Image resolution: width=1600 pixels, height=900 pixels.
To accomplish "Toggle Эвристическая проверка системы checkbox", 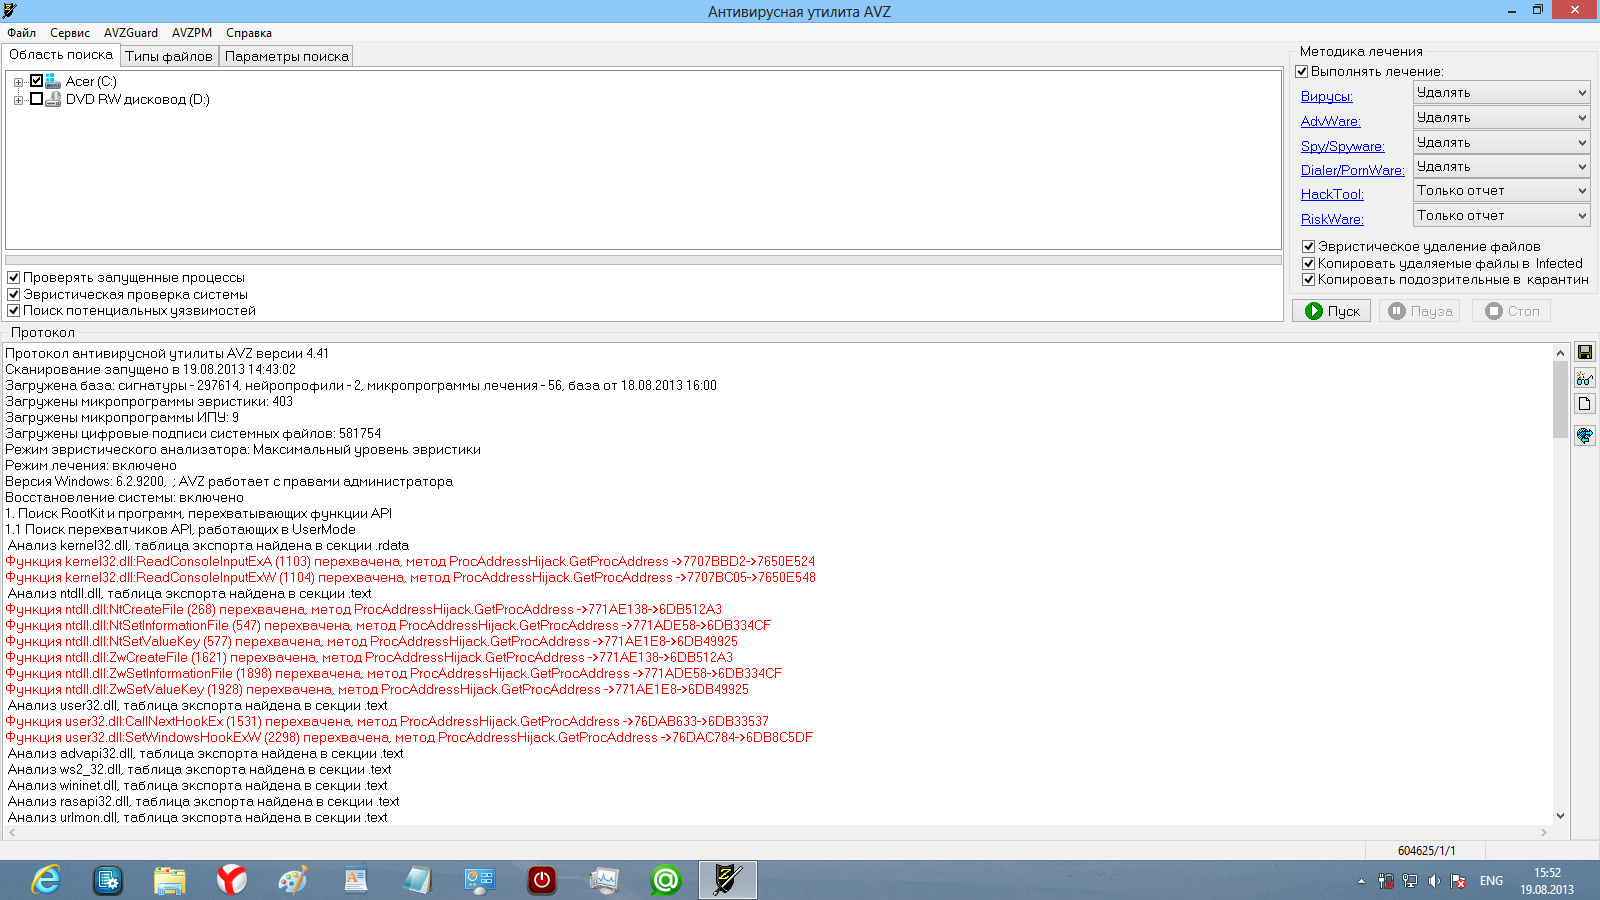I will tap(14, 295).
